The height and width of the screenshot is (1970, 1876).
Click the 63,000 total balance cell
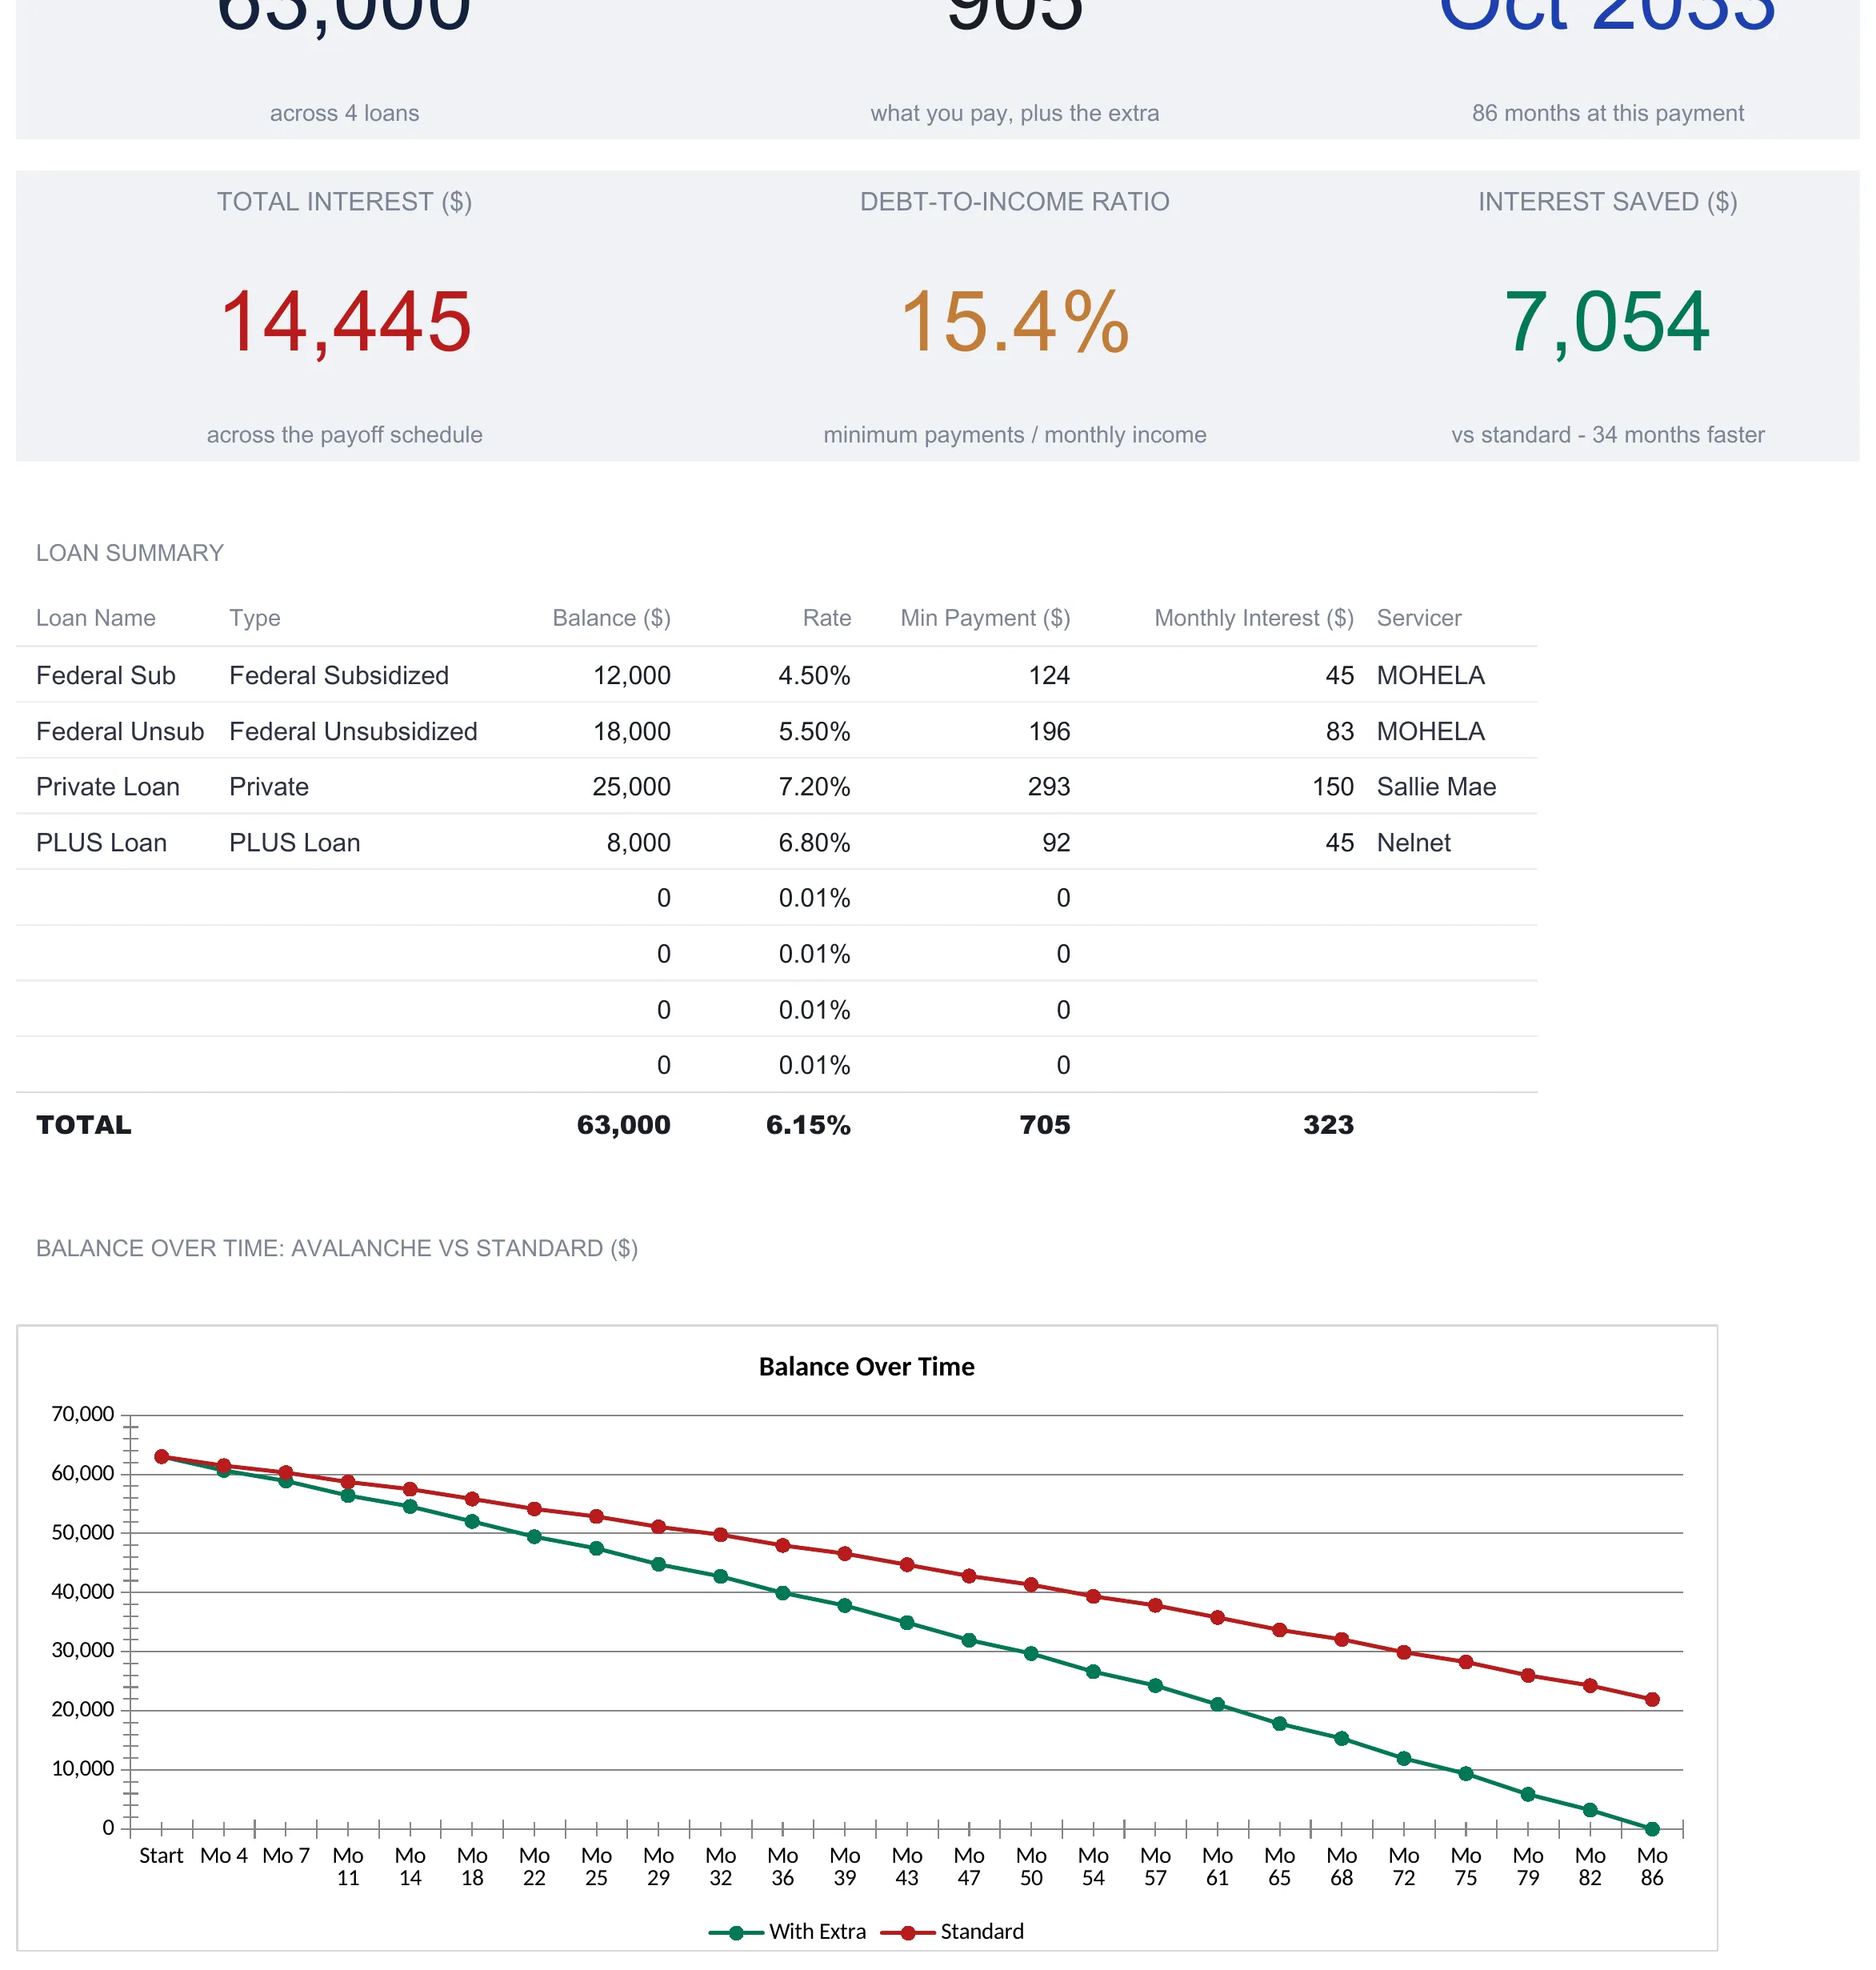point(624,1125)
